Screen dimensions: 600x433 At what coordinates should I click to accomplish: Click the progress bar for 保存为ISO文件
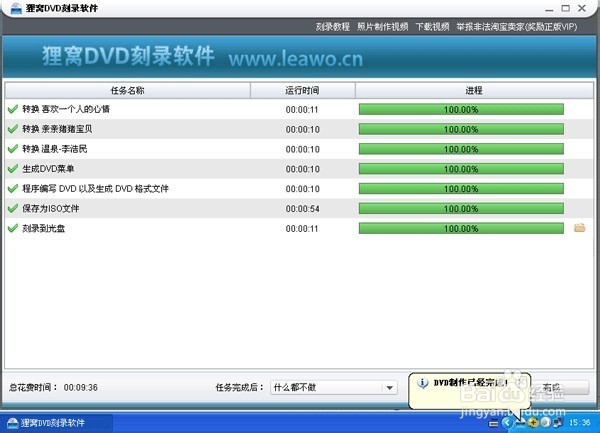(x=461, y=208)
